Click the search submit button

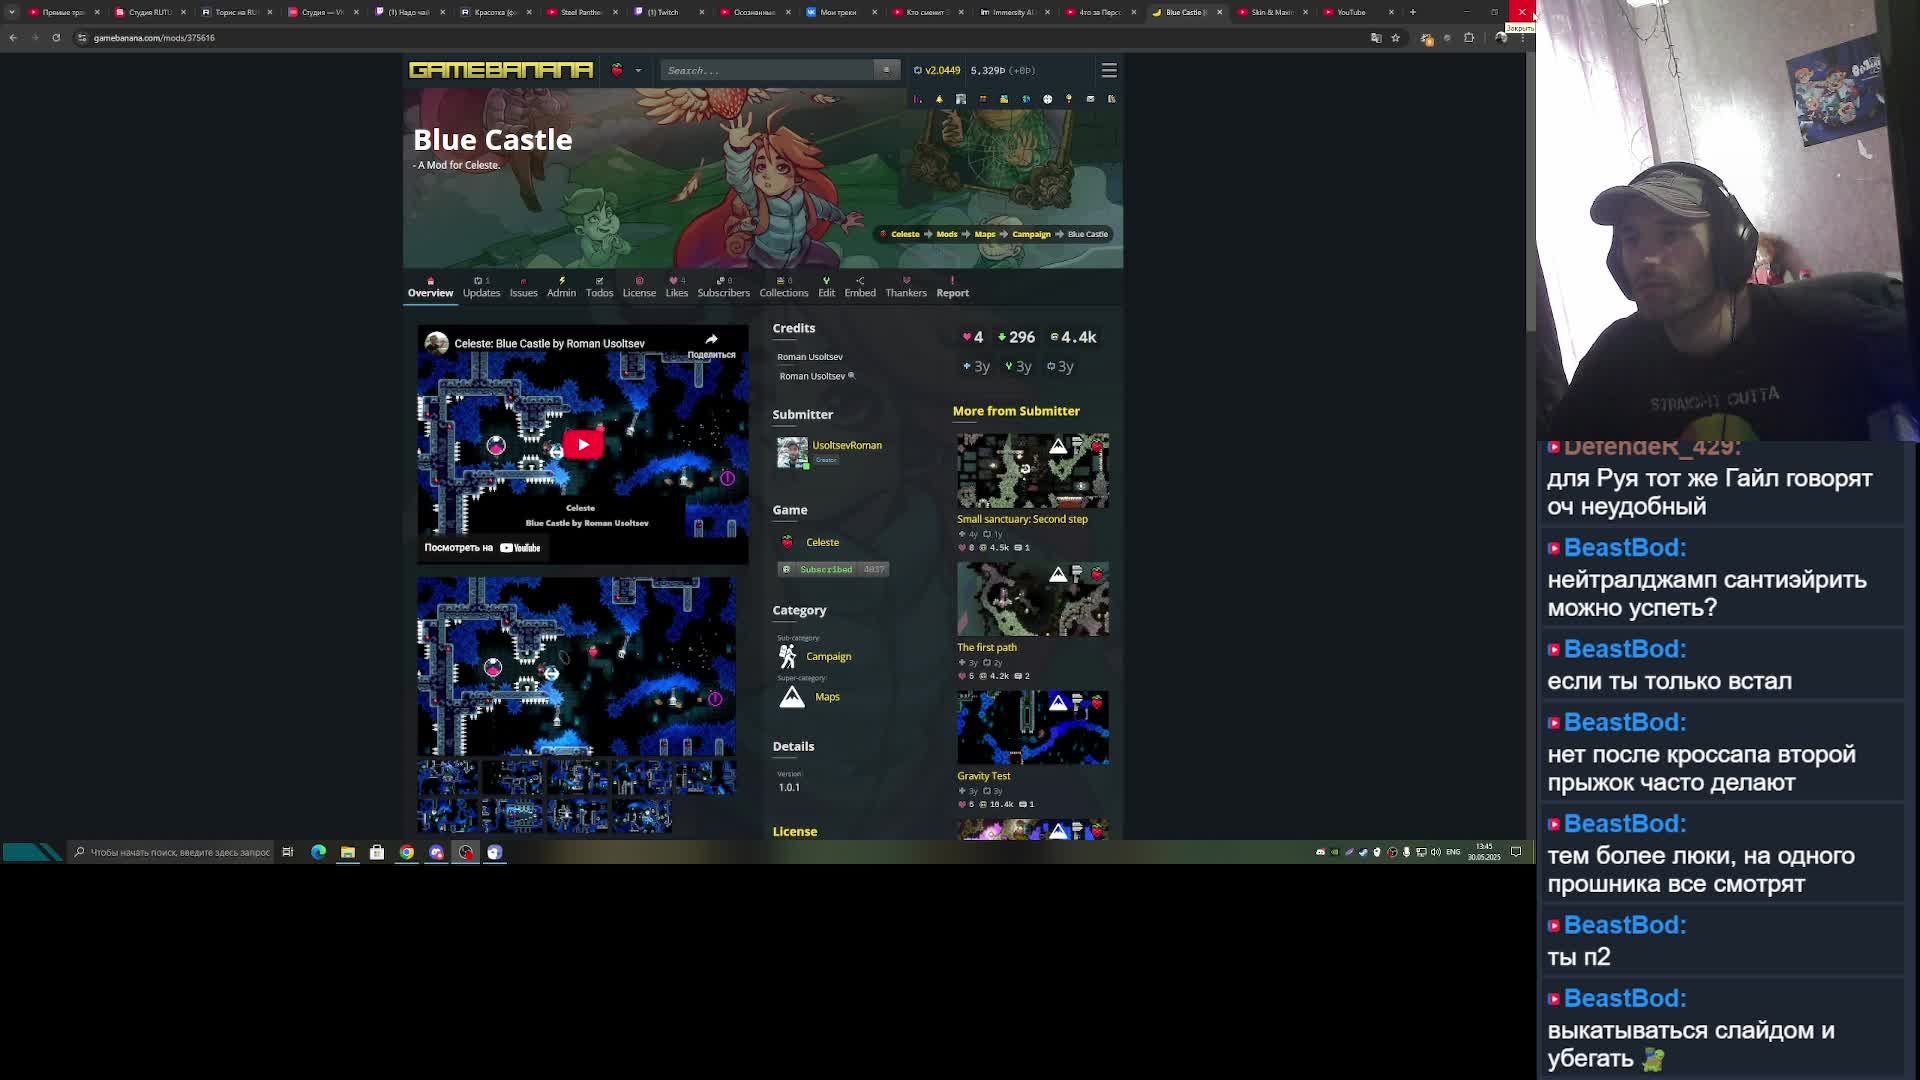coord(886,70)
